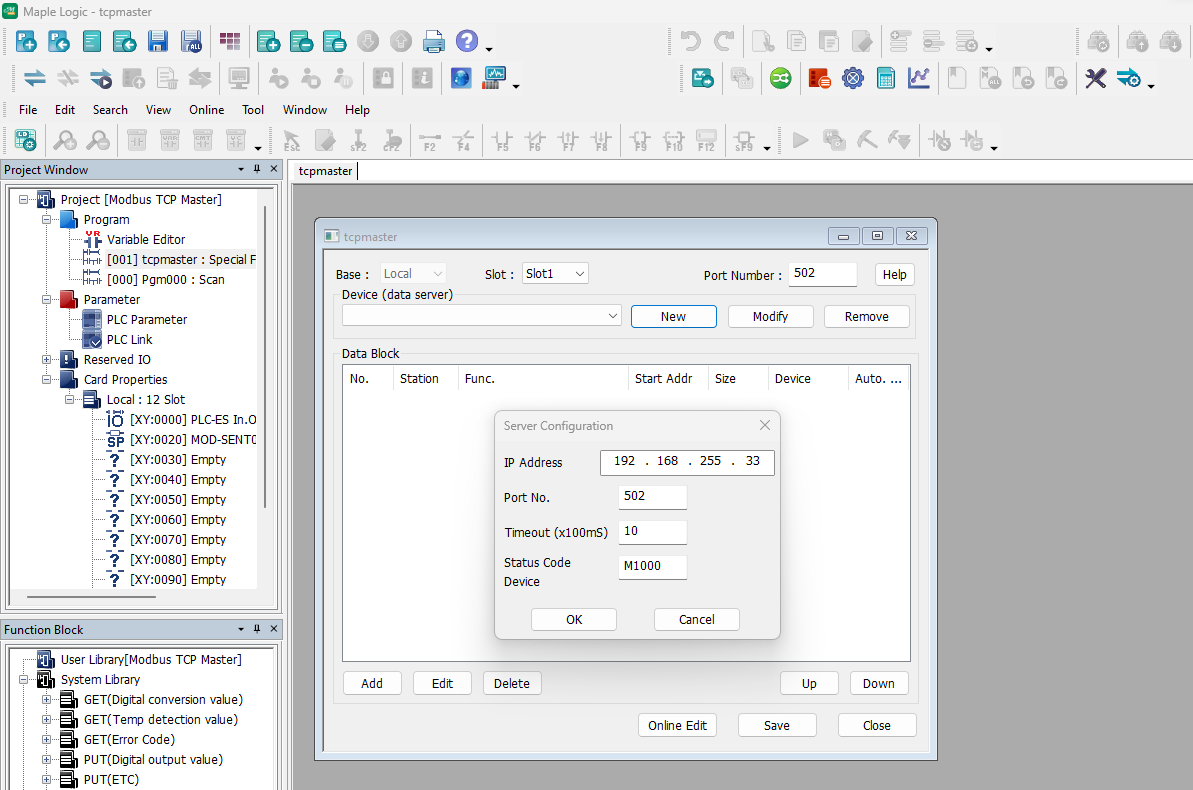Click the blue gear wheel icon
Screen dimensions: 1193x790
pos(852,78)
